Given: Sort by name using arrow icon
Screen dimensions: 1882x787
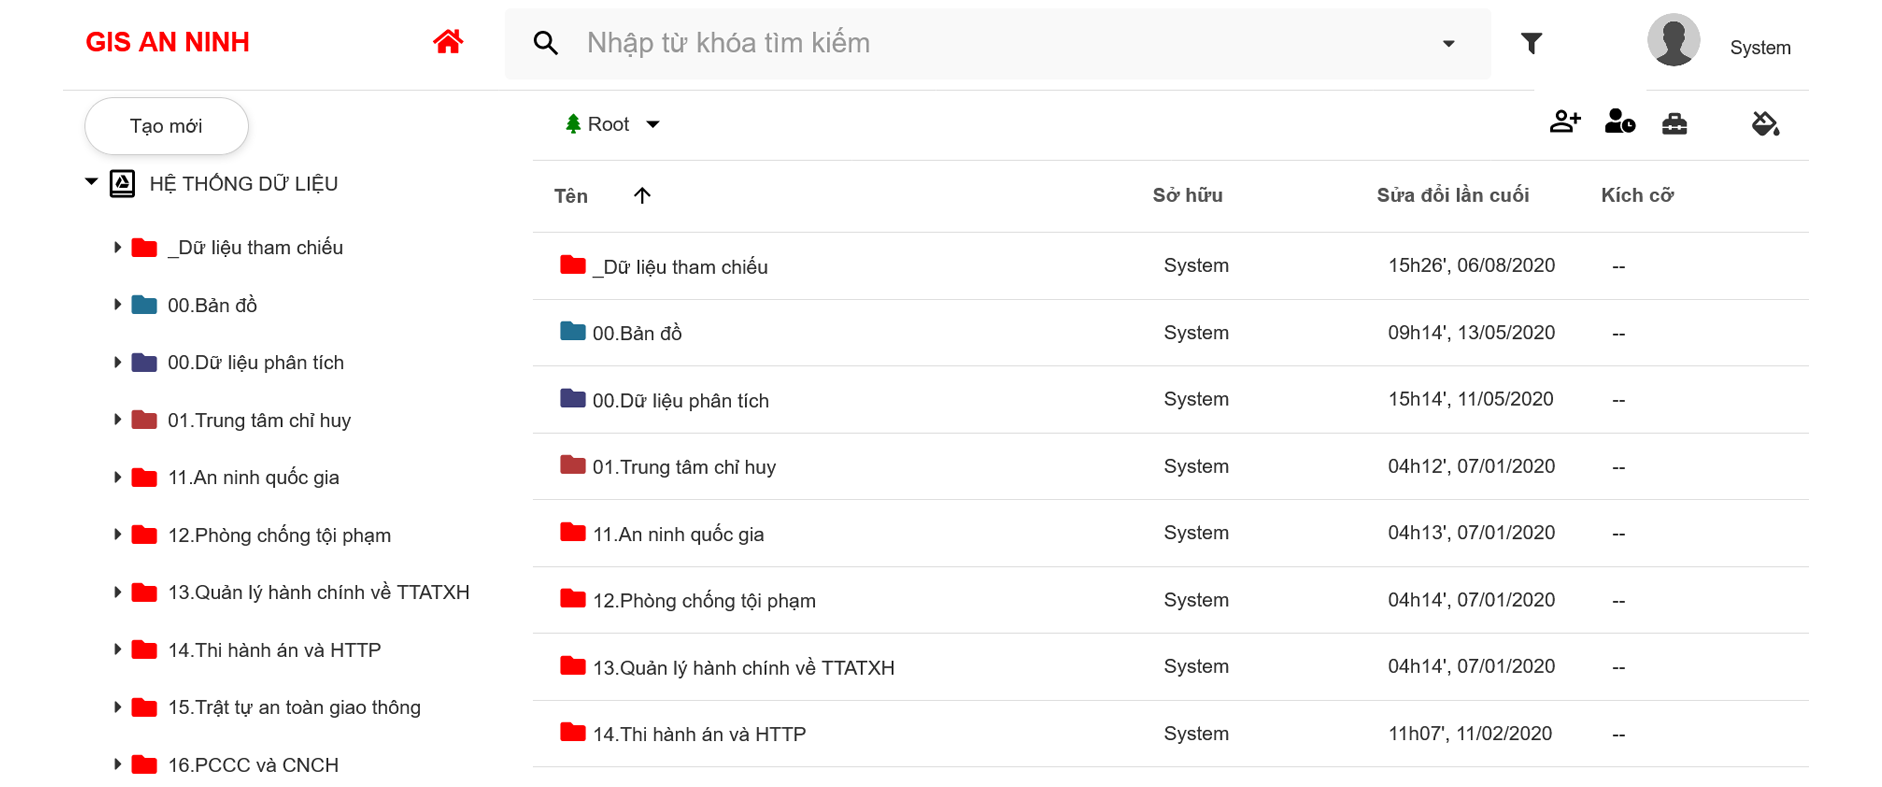Looking at the screenshot, I should [642, 195].
